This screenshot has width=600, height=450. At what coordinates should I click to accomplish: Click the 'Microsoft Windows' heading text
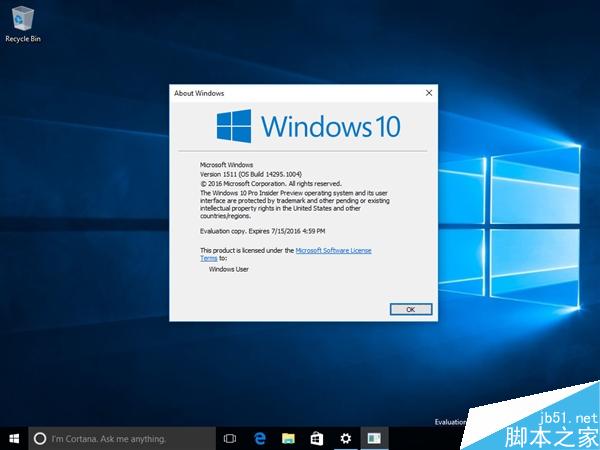coord(227,165)
